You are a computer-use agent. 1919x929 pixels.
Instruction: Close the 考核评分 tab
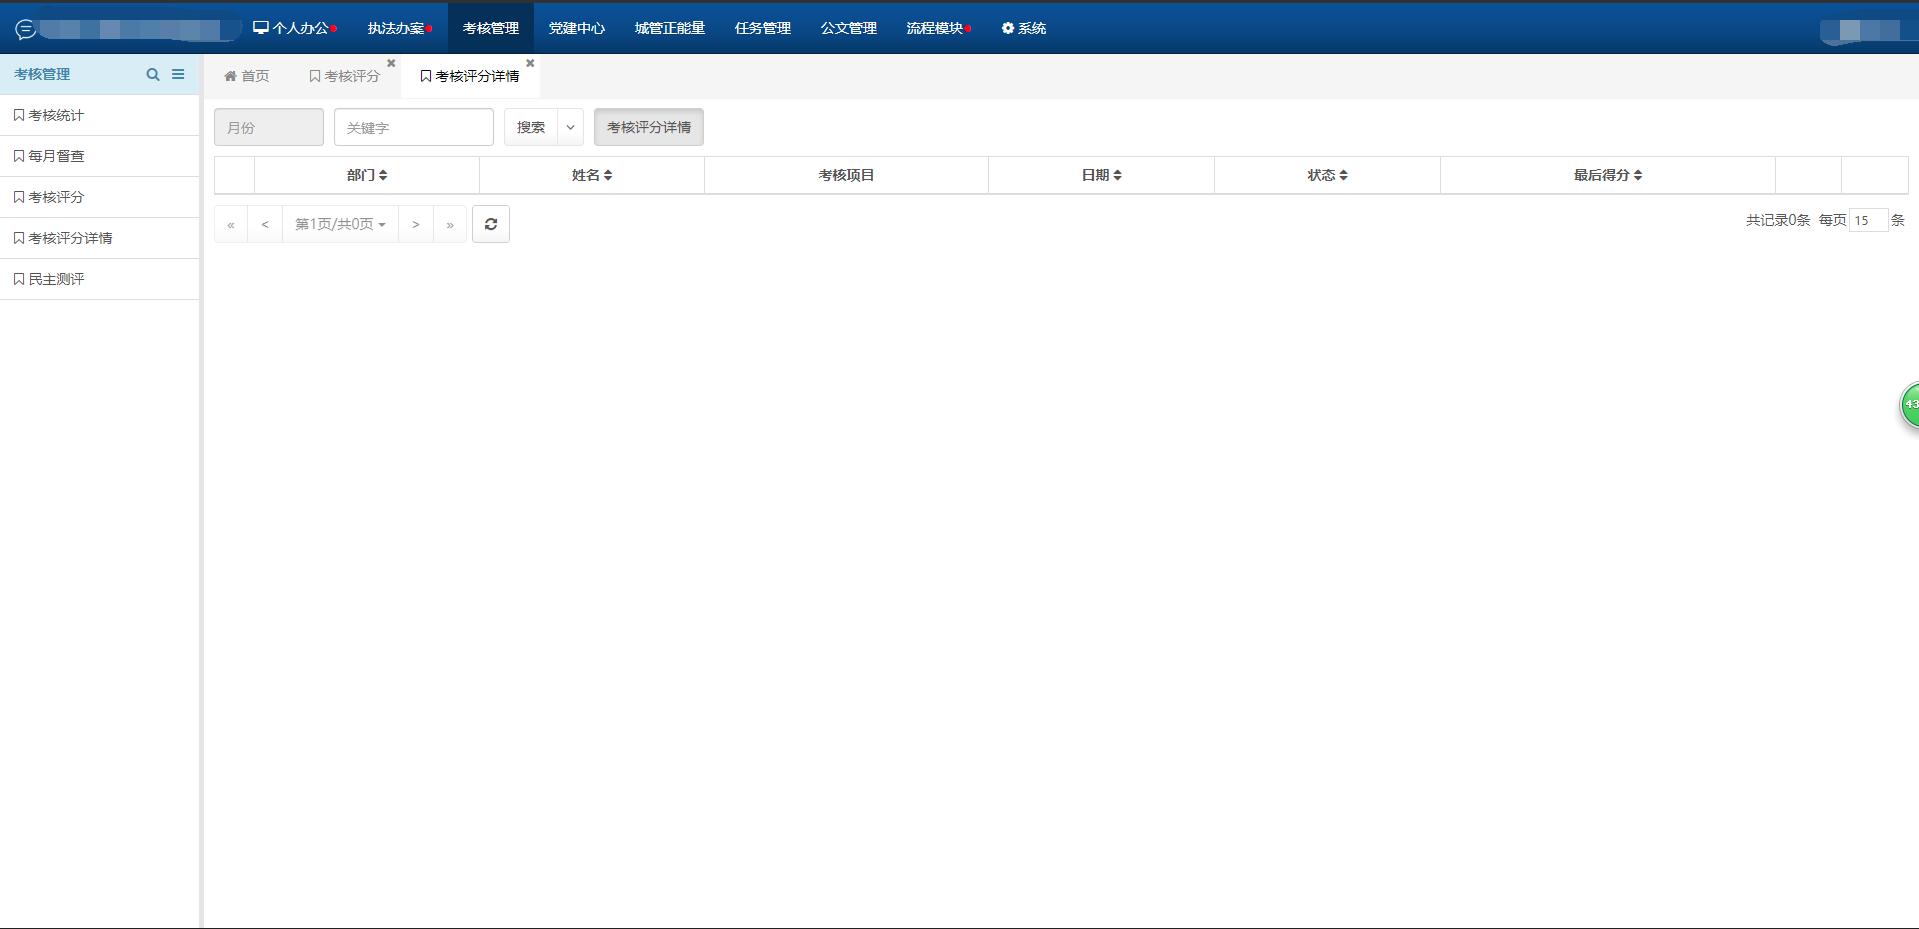(x=391, y=63)
